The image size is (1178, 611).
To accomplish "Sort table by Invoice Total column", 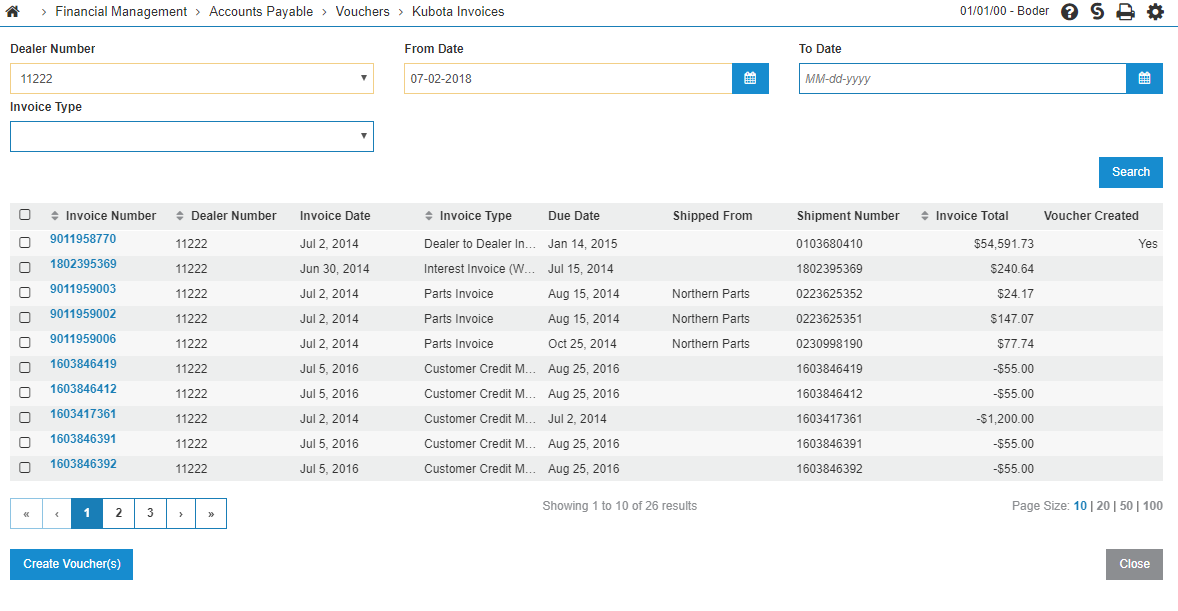I will [971, 216].
